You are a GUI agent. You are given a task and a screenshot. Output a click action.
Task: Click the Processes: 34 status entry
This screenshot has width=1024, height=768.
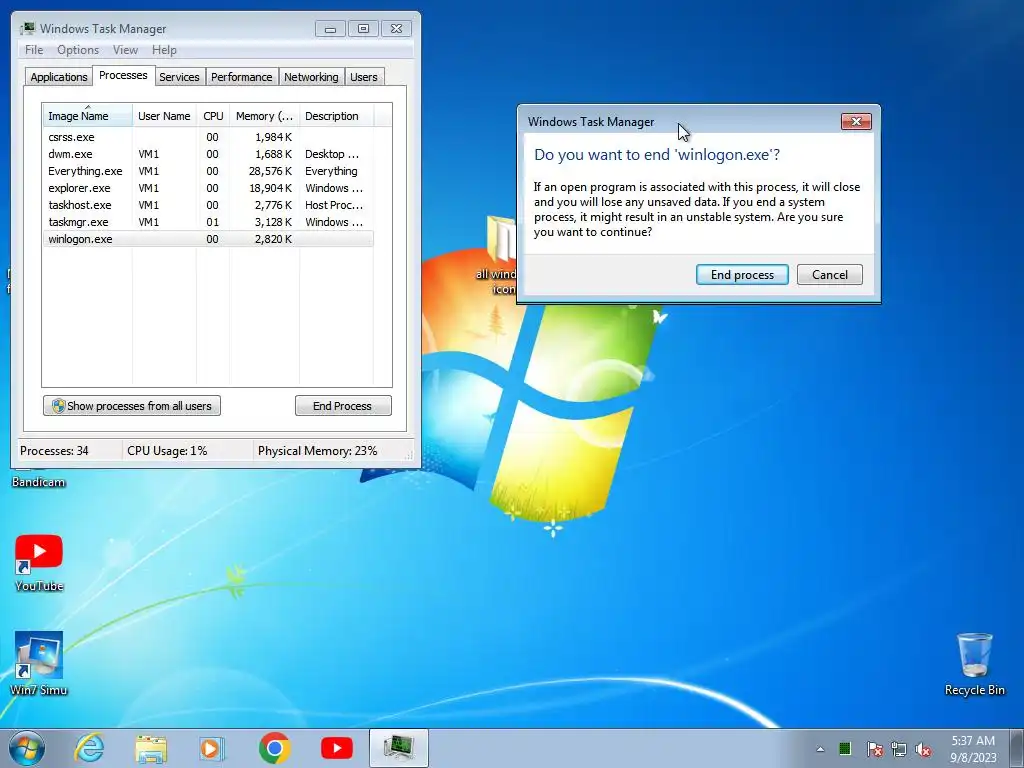tap(54, 451)
